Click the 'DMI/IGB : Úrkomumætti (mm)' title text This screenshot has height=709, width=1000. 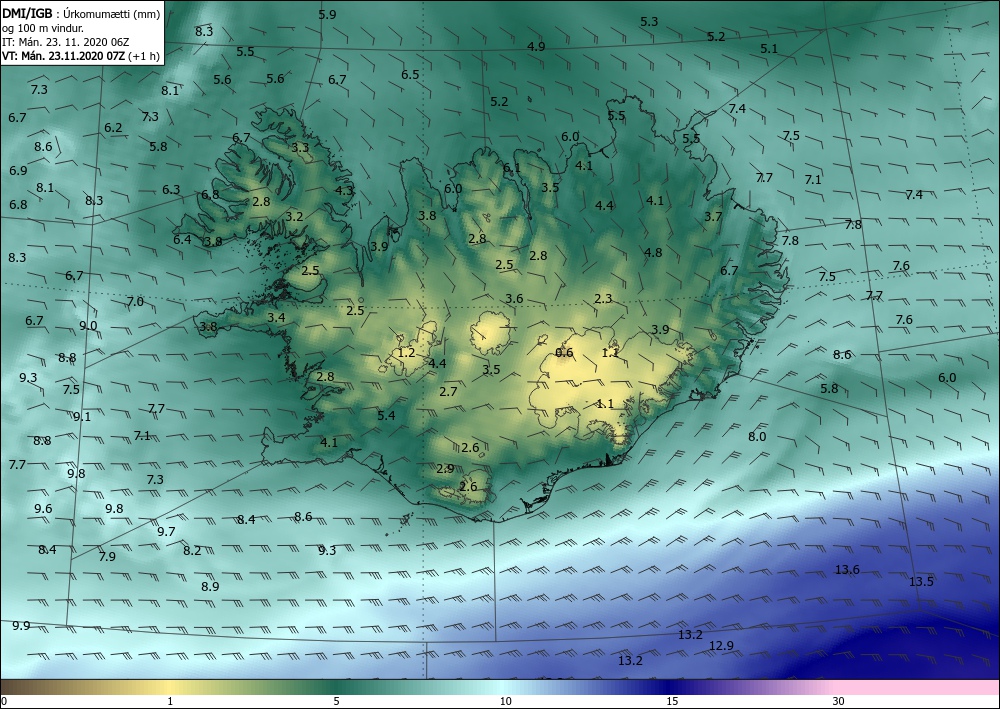click(80, 13)
